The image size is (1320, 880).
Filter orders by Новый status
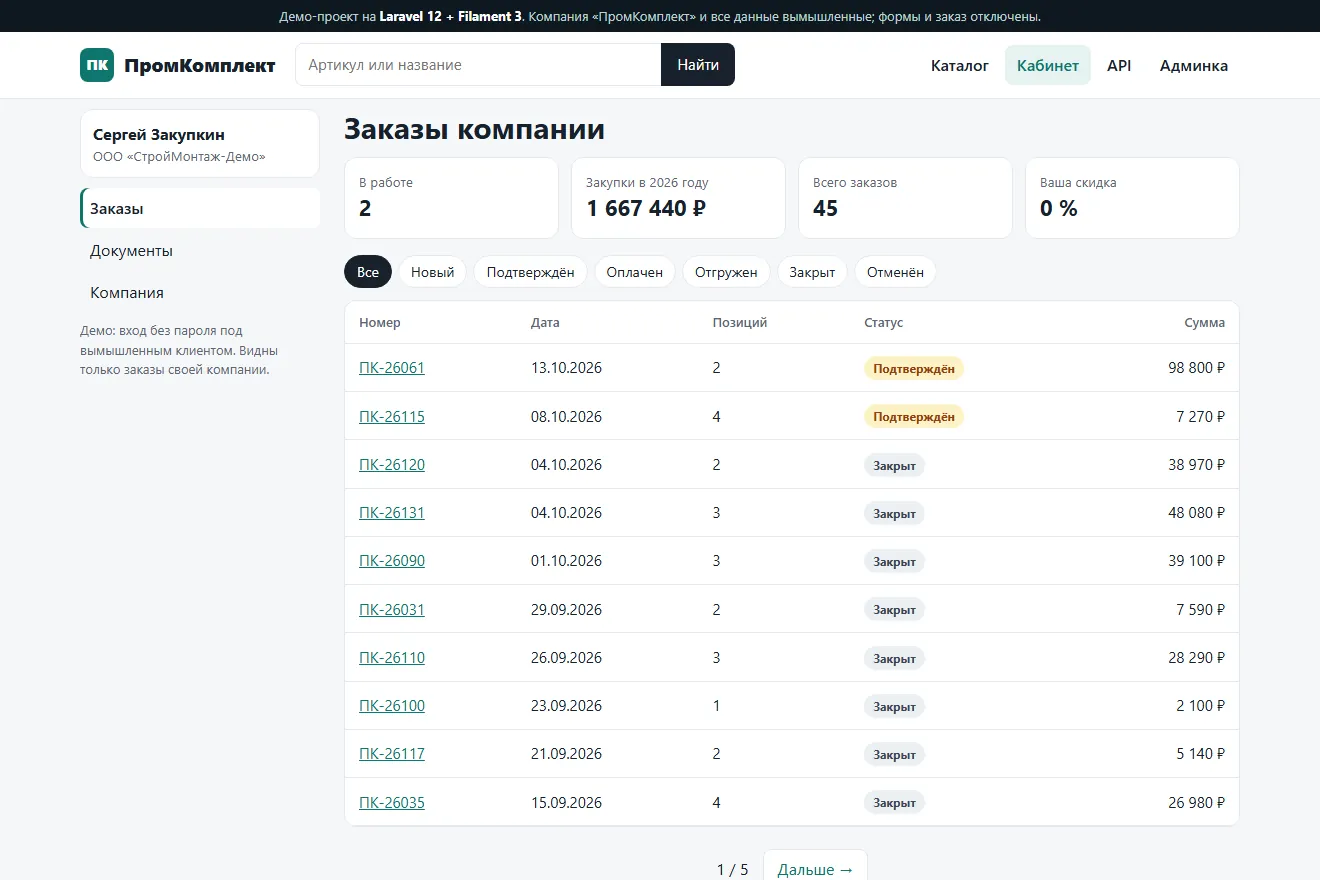pyautogui.click(x=433, y=272)
